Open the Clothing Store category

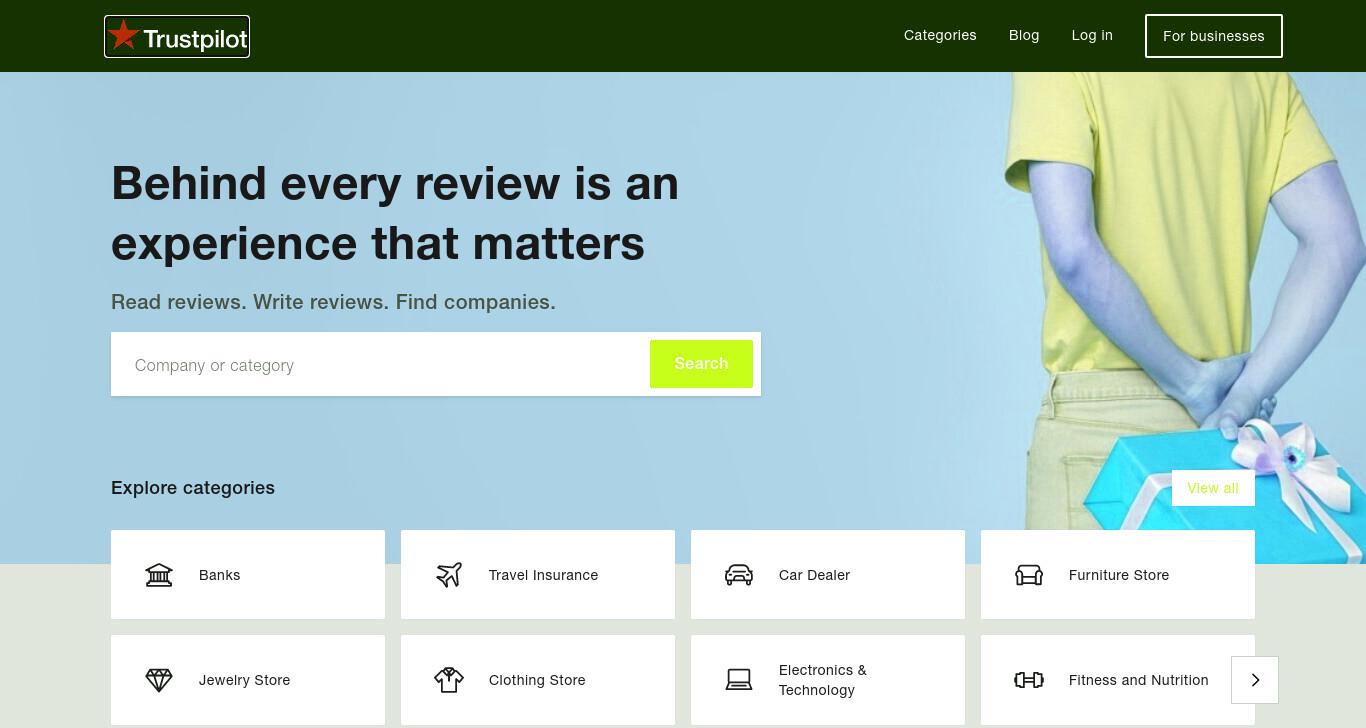tap(538, 680)
